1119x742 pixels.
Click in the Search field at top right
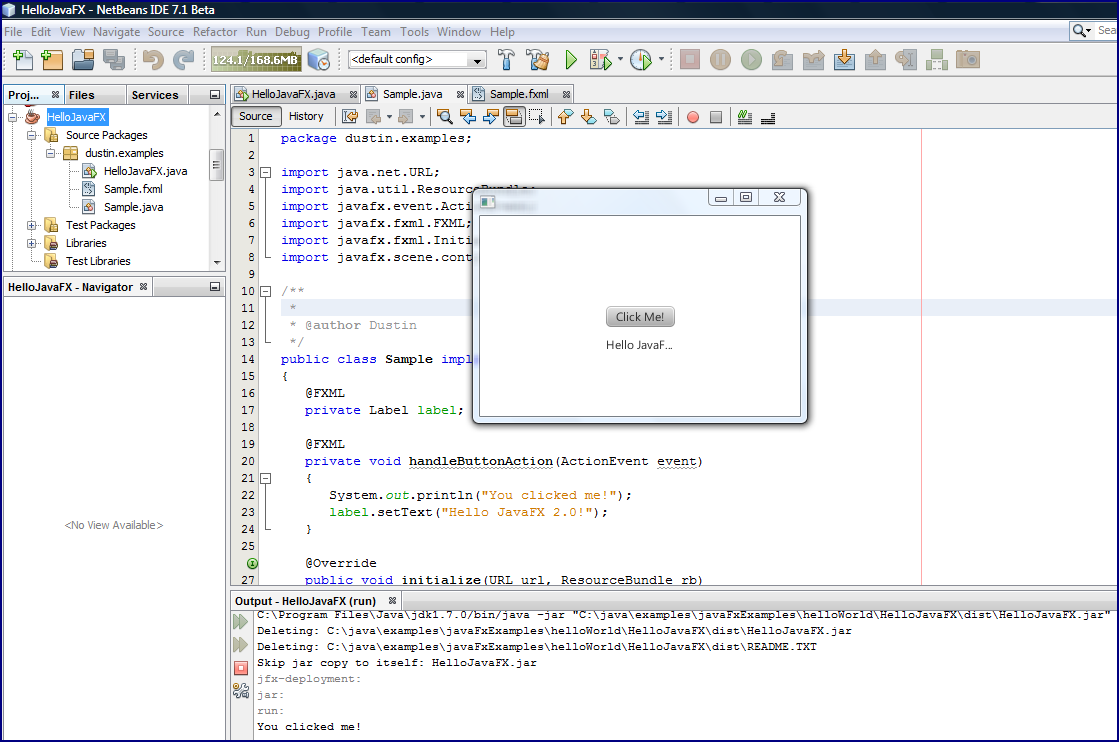tap(1105, 31)
